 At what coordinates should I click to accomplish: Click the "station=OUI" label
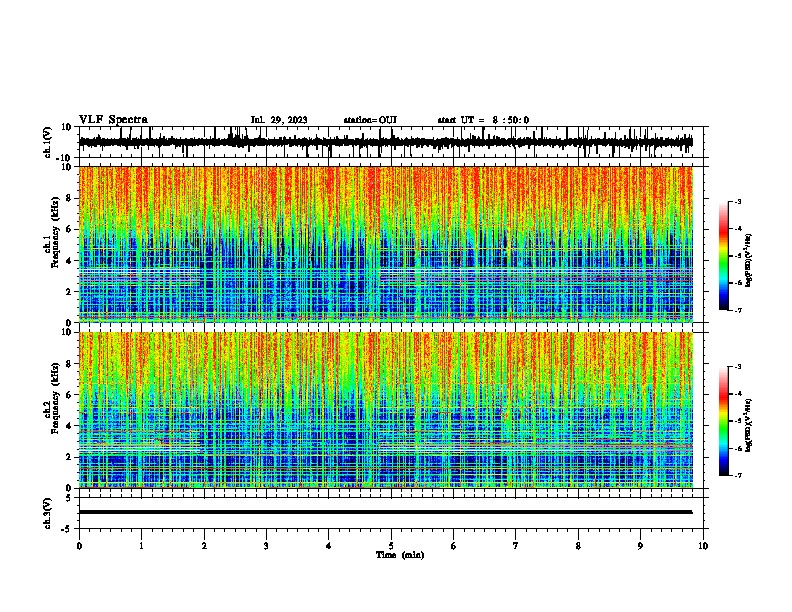point(370,120)
